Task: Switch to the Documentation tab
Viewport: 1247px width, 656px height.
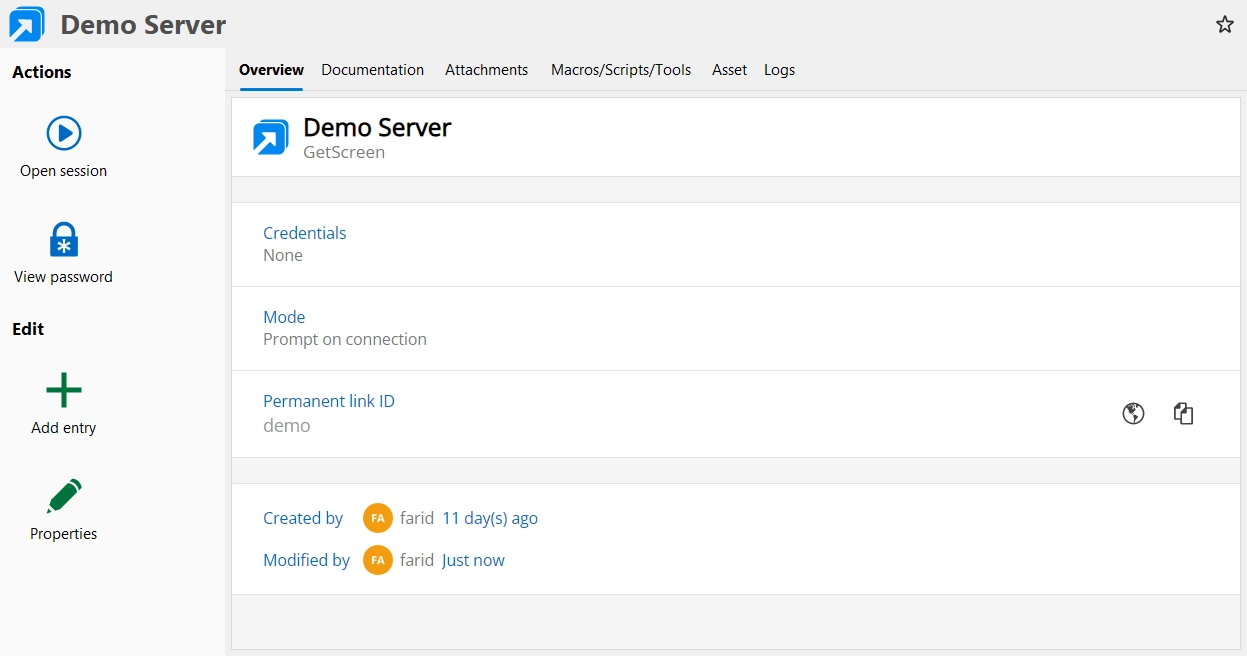Action: 372,70
